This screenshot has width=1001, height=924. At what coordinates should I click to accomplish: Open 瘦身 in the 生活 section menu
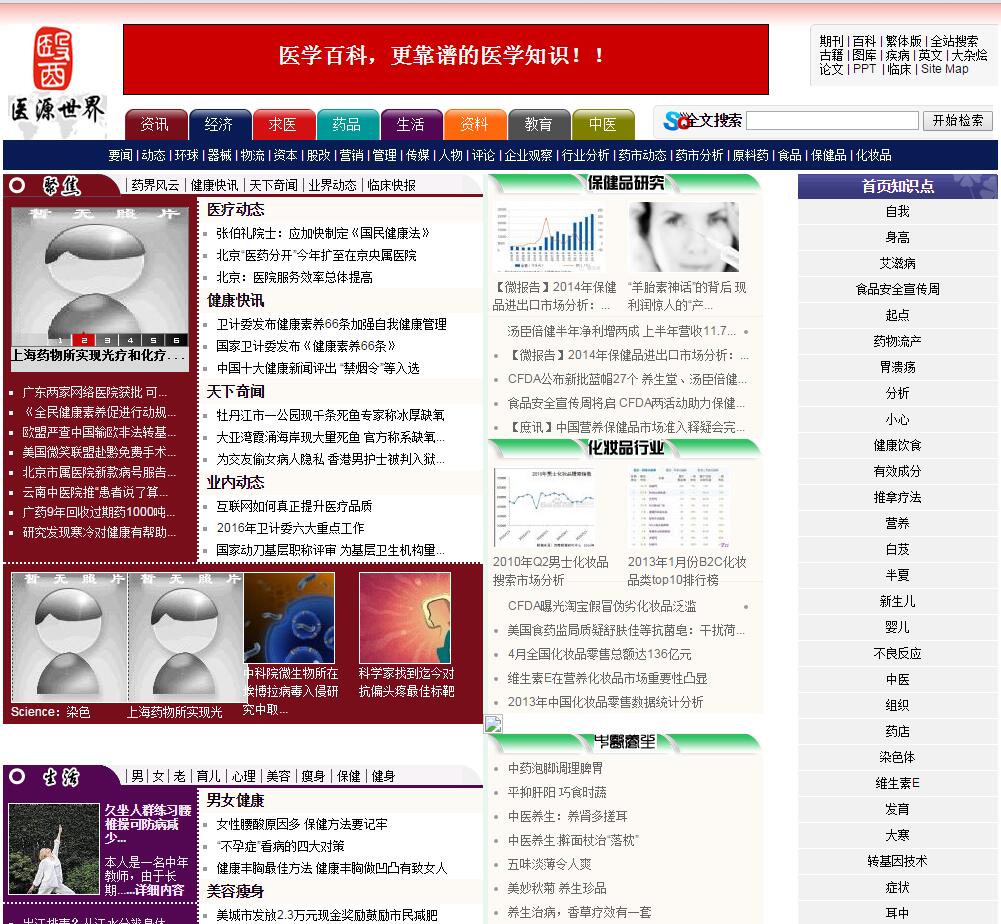point(313,776)
